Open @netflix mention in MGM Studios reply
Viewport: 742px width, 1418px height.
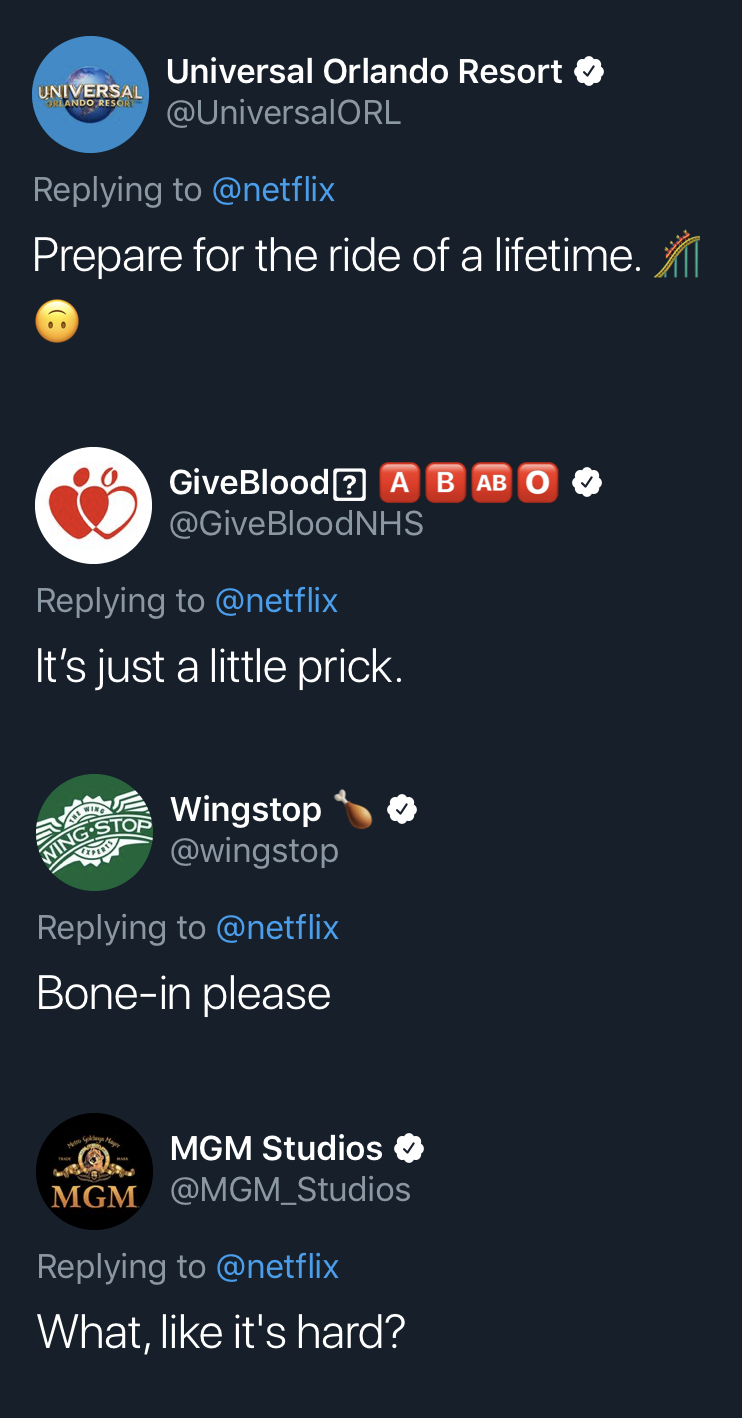click(277, 1266)
